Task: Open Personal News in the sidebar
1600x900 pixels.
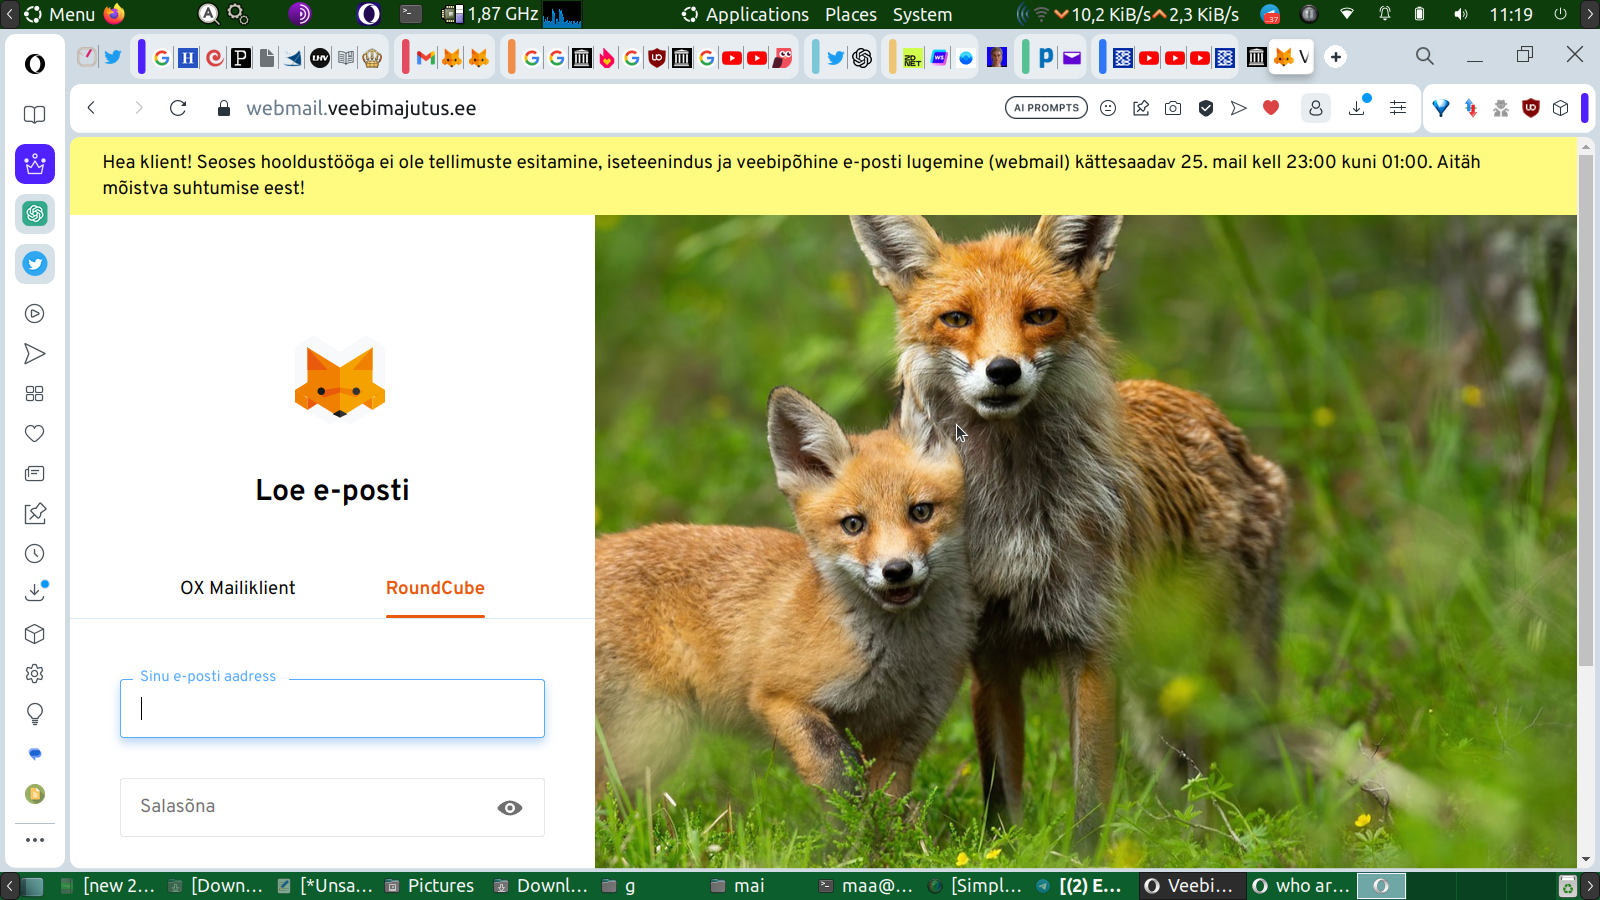Action: pos(35,474)
